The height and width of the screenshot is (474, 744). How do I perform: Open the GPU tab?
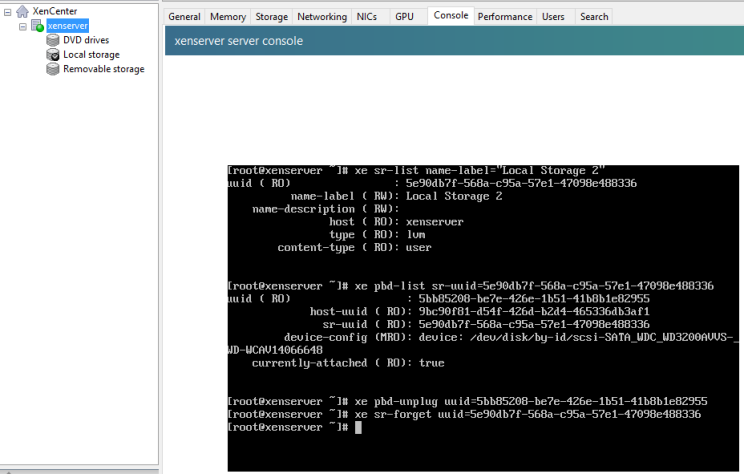pyautogui.click(x=404, y=17)
